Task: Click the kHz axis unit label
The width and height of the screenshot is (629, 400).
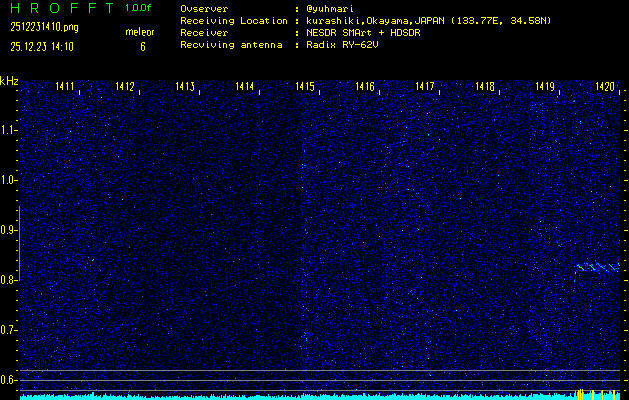Action: 9,80
